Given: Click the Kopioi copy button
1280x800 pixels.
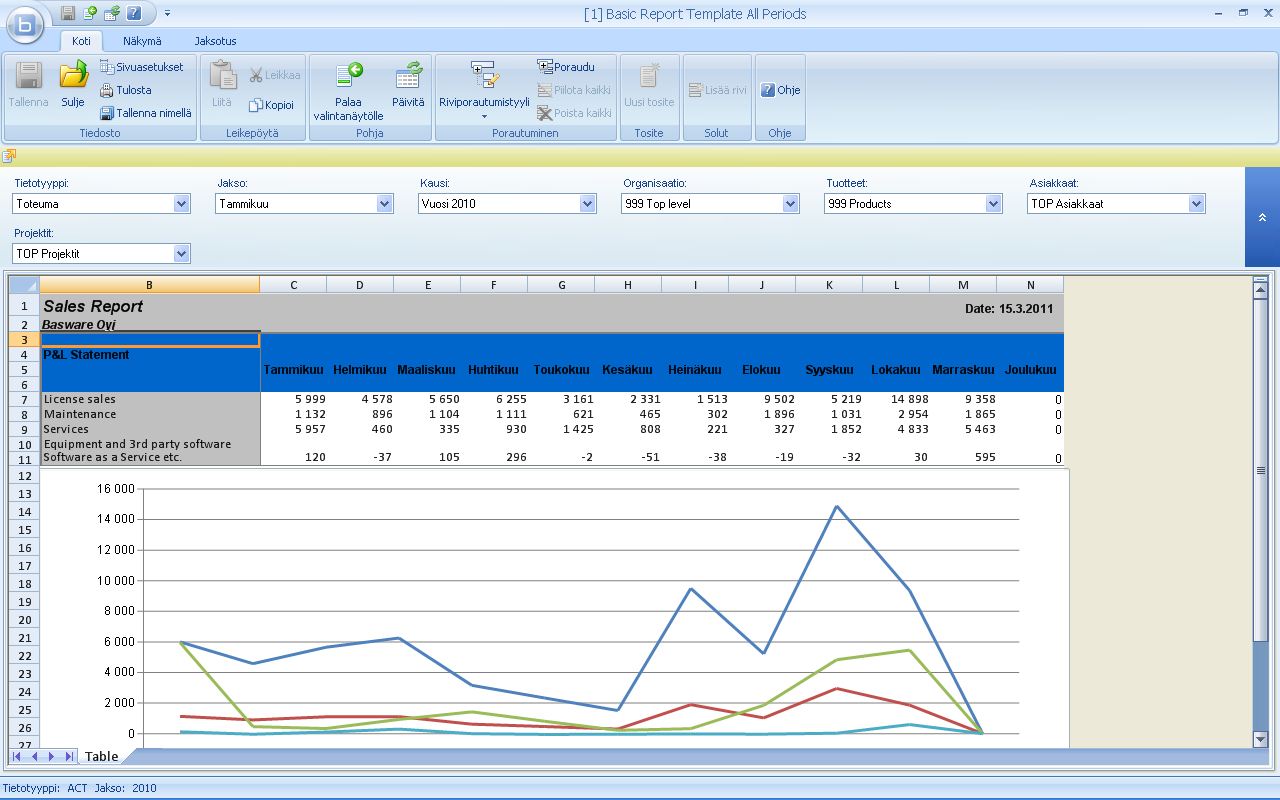Looking at the screenshot, I should [271, 105].
